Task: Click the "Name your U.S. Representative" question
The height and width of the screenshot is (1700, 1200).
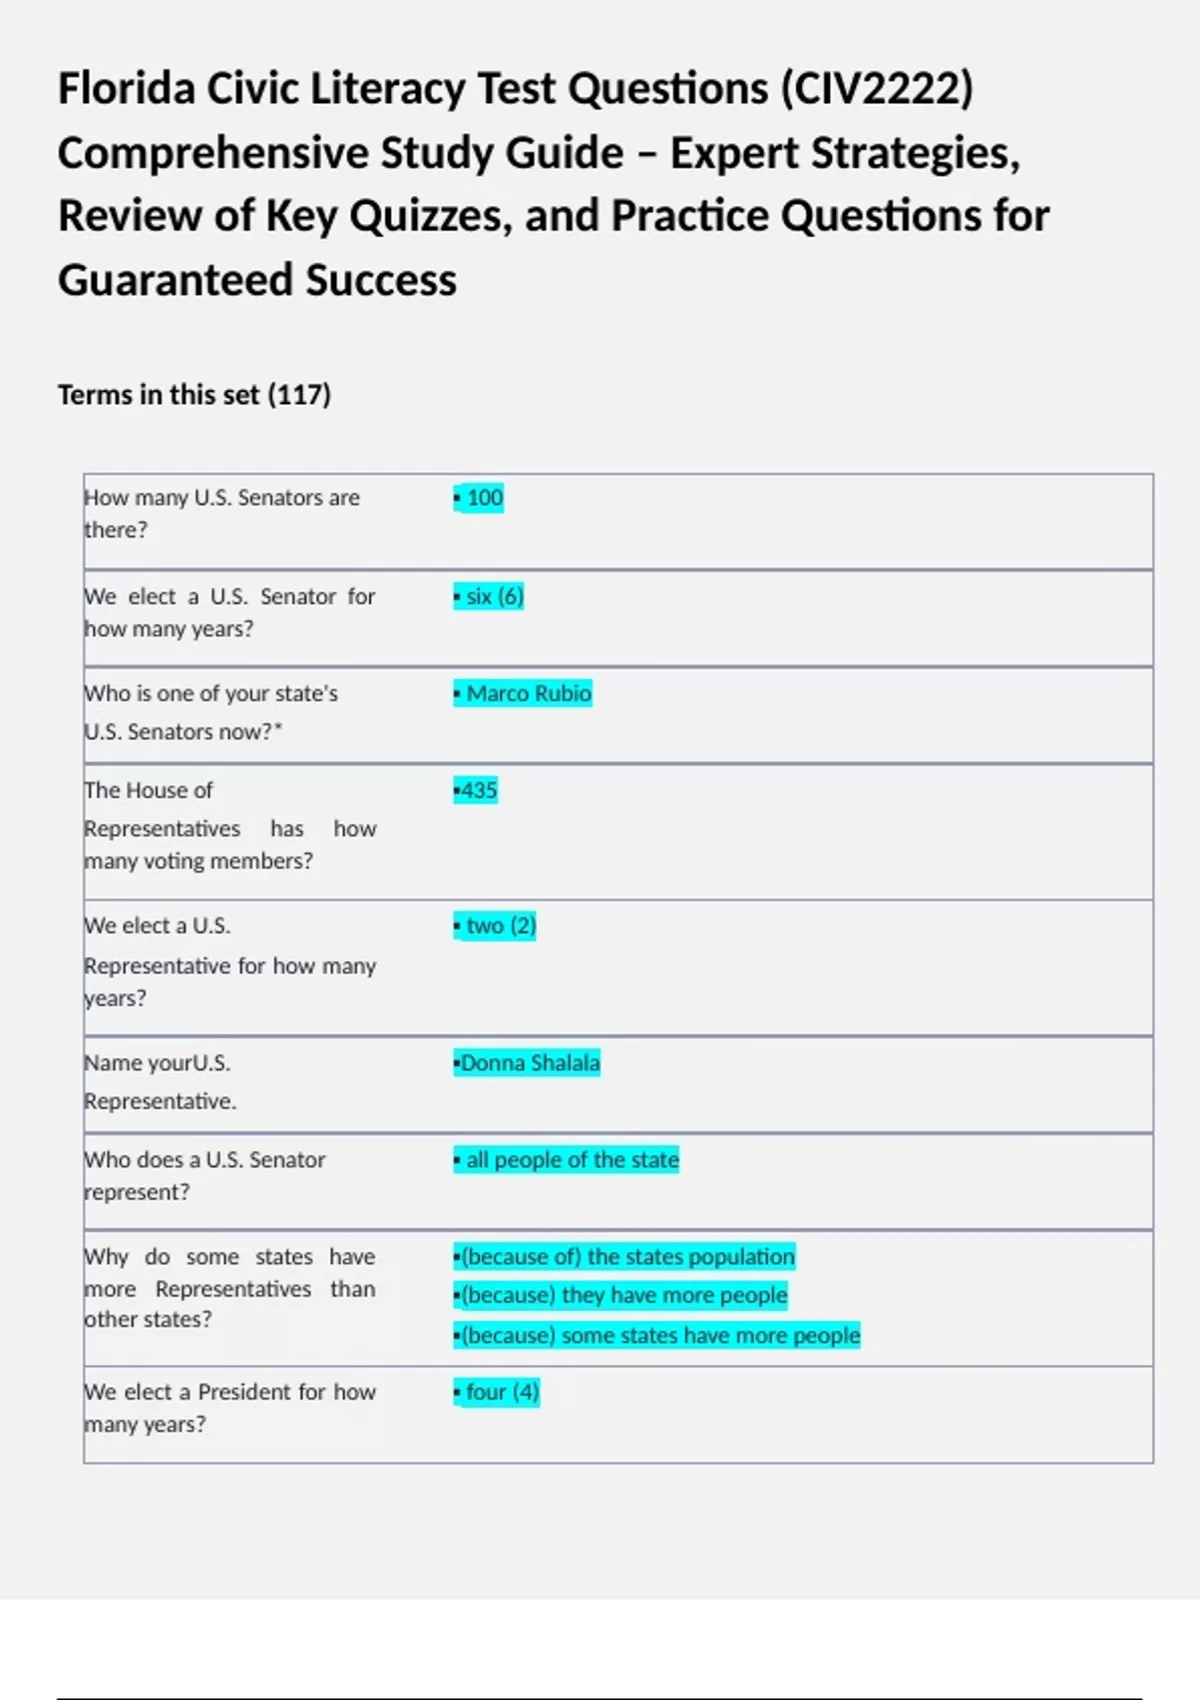Action: [160, 1082]
